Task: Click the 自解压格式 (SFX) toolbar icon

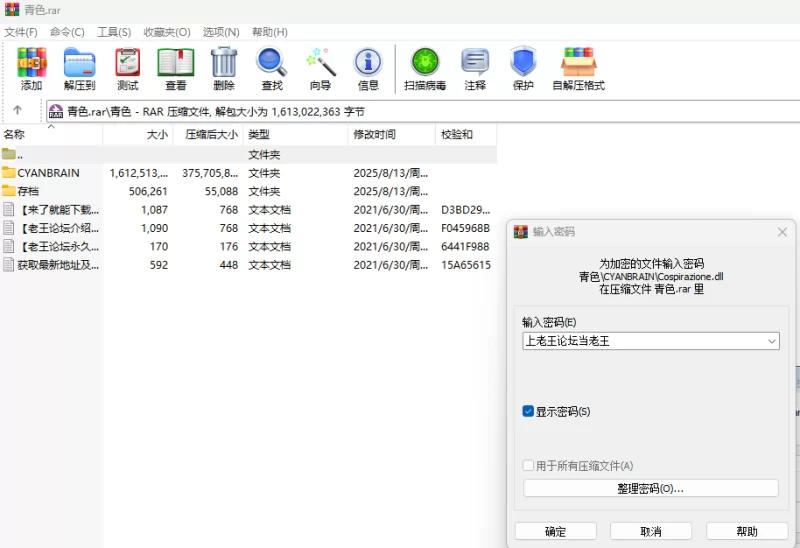Action: [x=579, y=63]
